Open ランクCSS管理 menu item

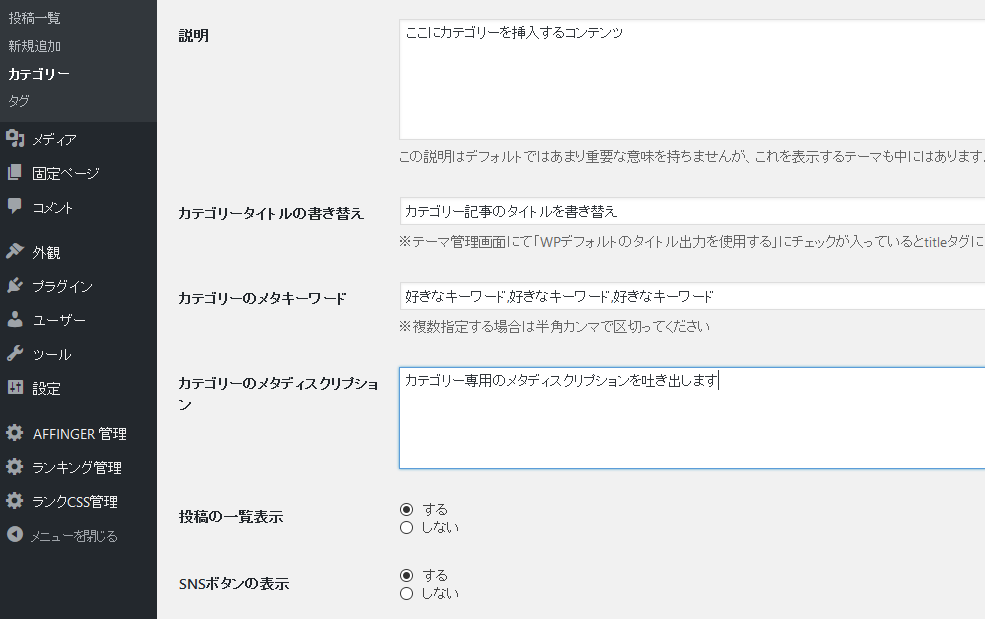click(x=75, y=501)
